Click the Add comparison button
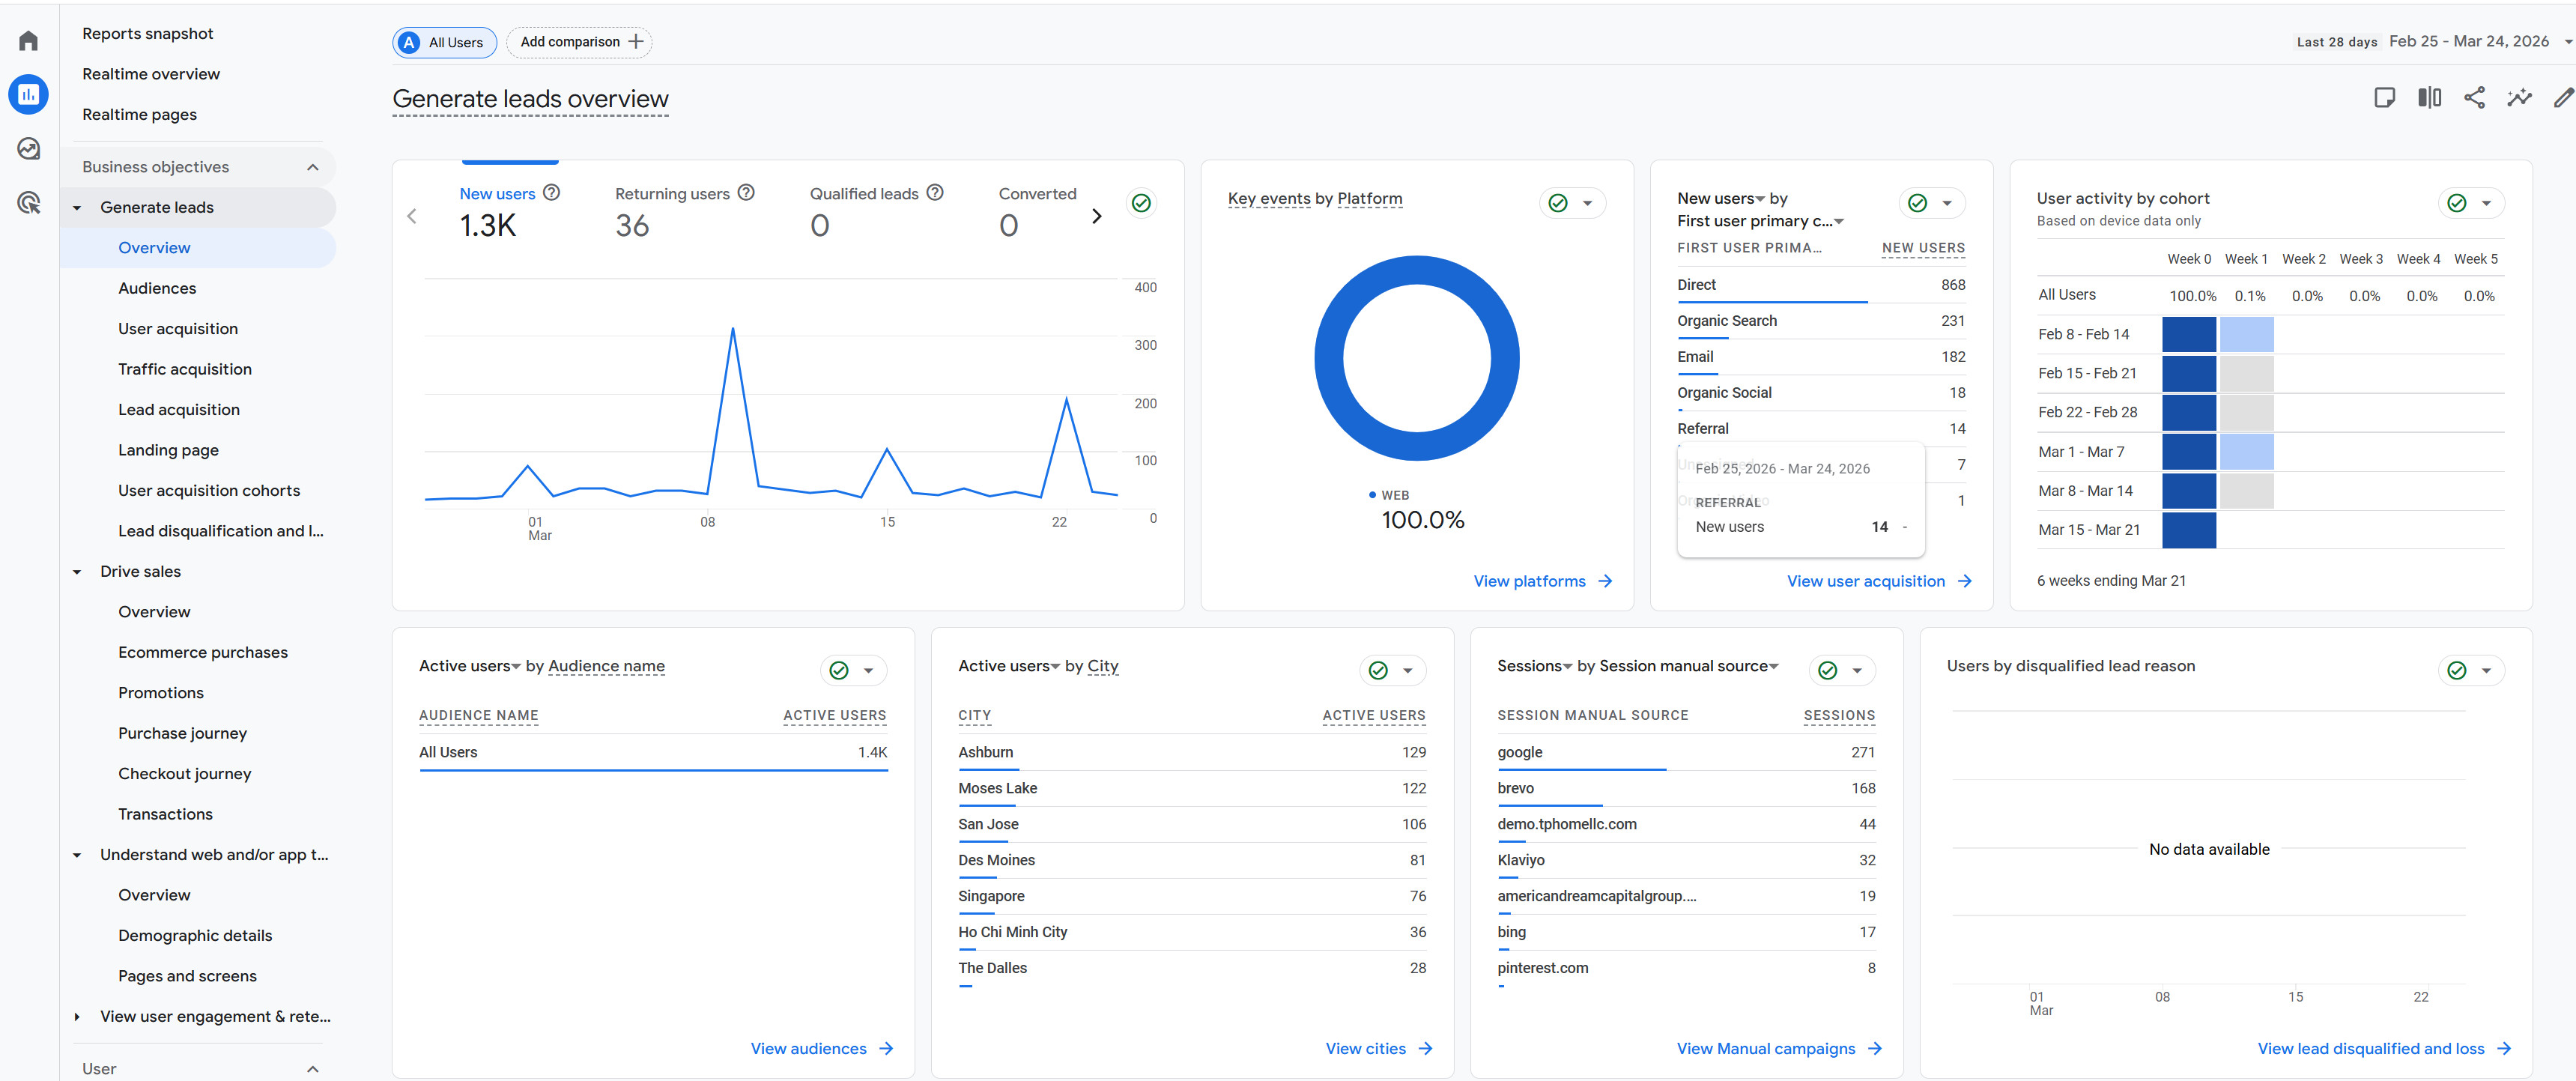Viewport: 2576px width, 1081px height. pyautogui.click(x=579, y=42)
